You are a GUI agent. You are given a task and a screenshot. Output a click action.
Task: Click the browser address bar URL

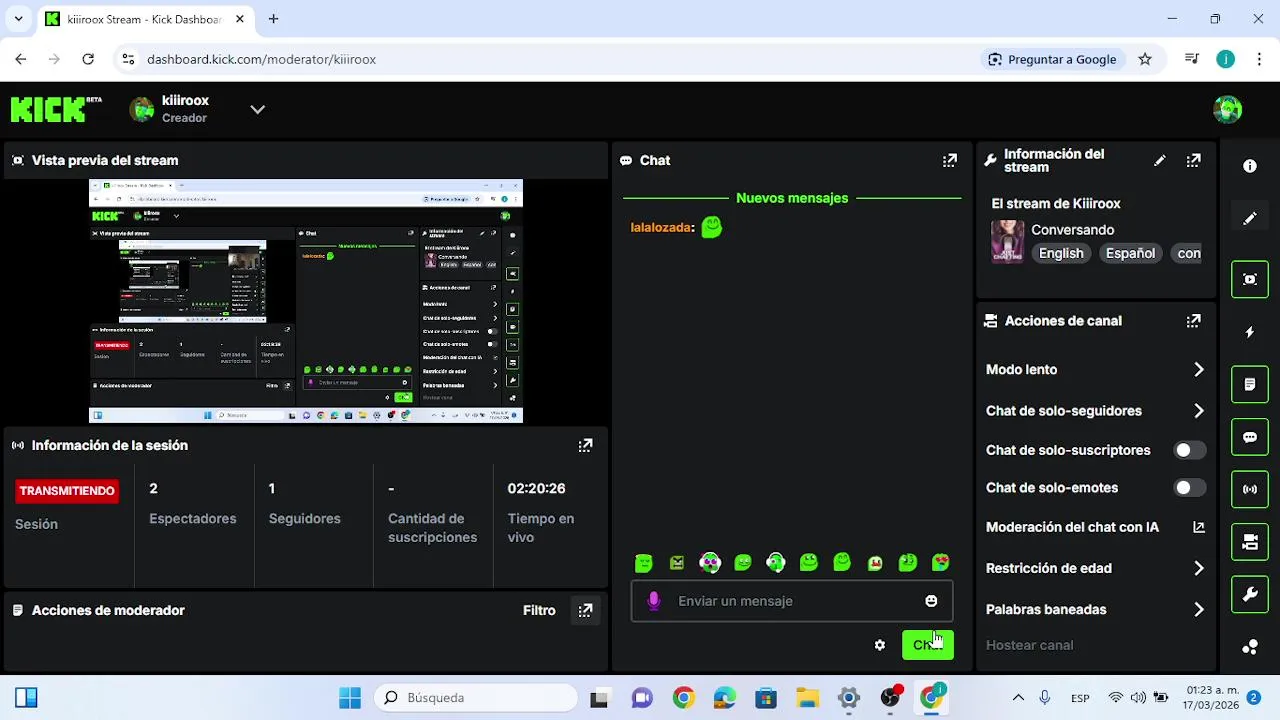tap(261, 59)
